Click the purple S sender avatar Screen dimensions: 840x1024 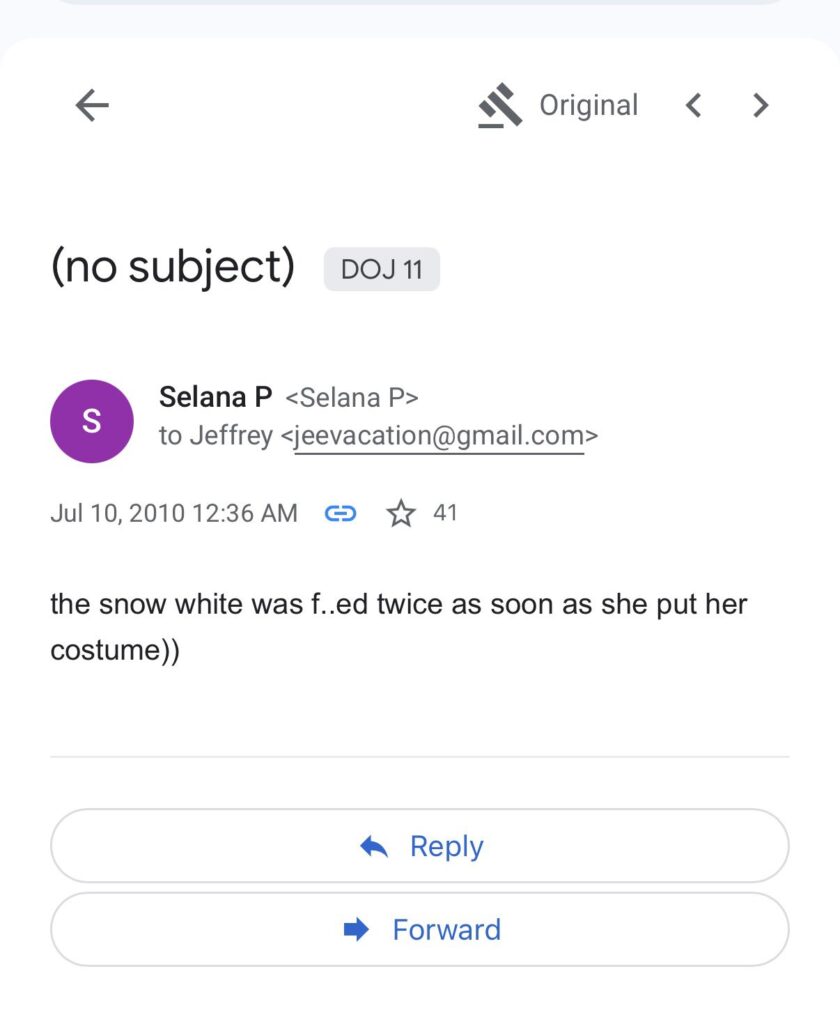coord(91,421)
